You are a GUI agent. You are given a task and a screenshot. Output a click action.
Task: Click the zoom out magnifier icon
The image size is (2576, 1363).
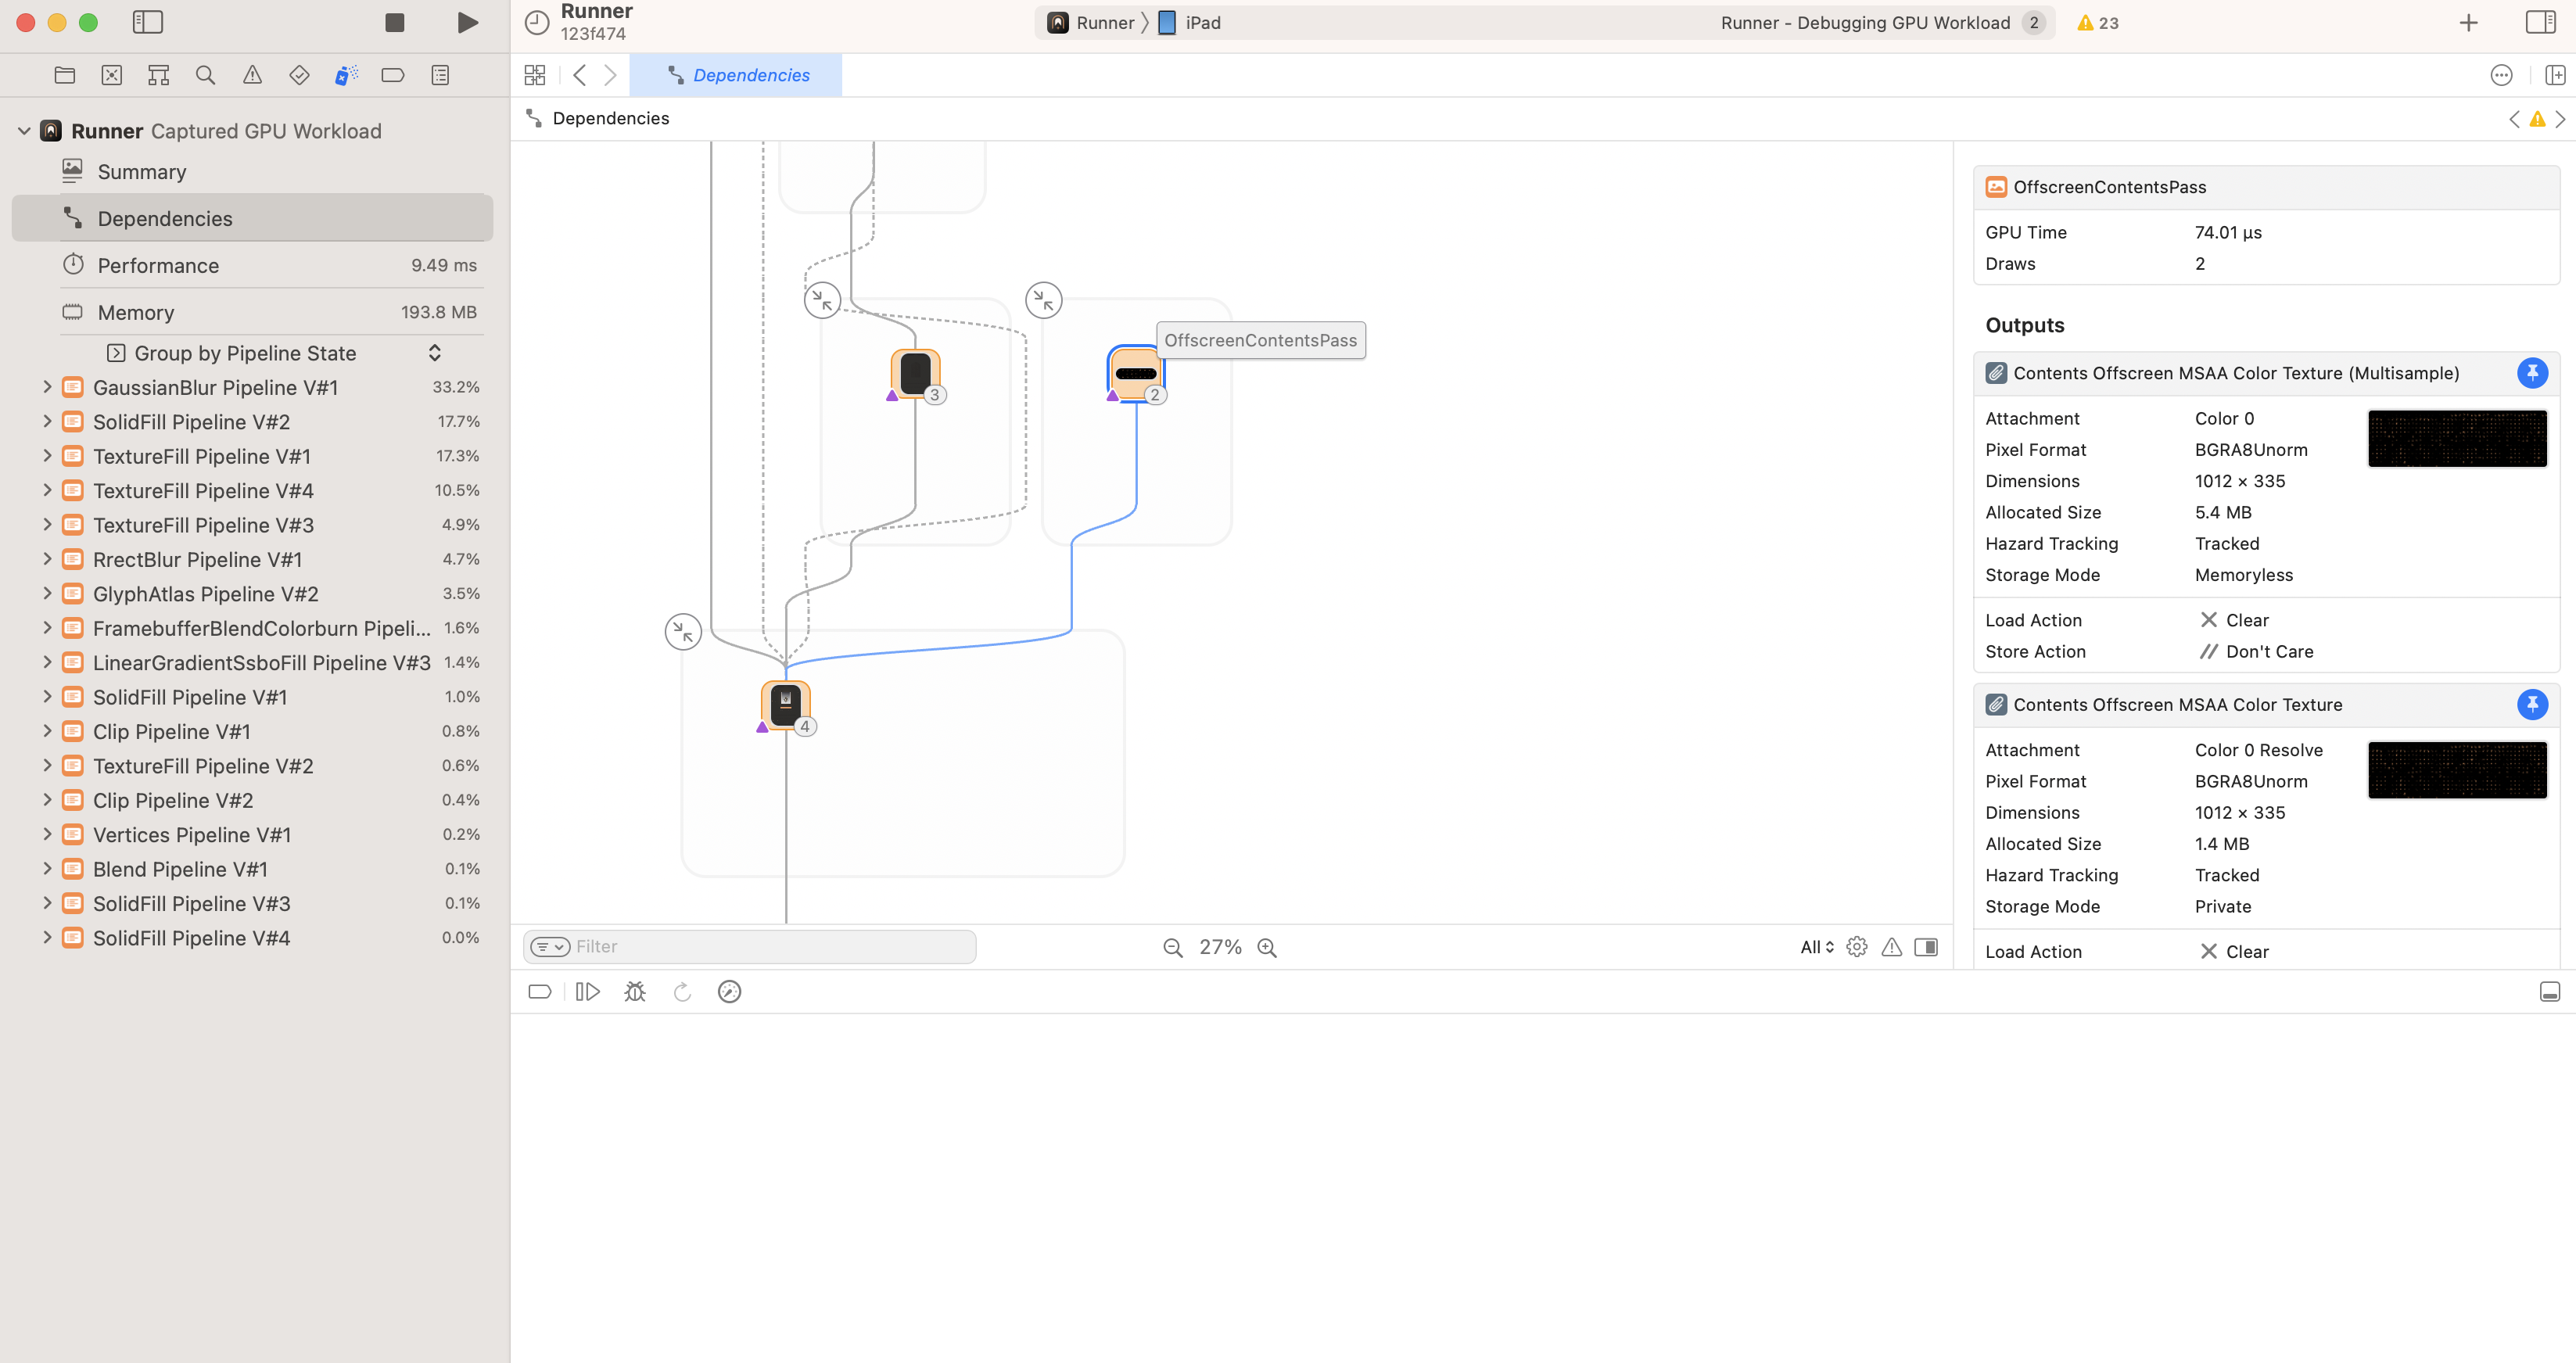[x=1173, y=947]
